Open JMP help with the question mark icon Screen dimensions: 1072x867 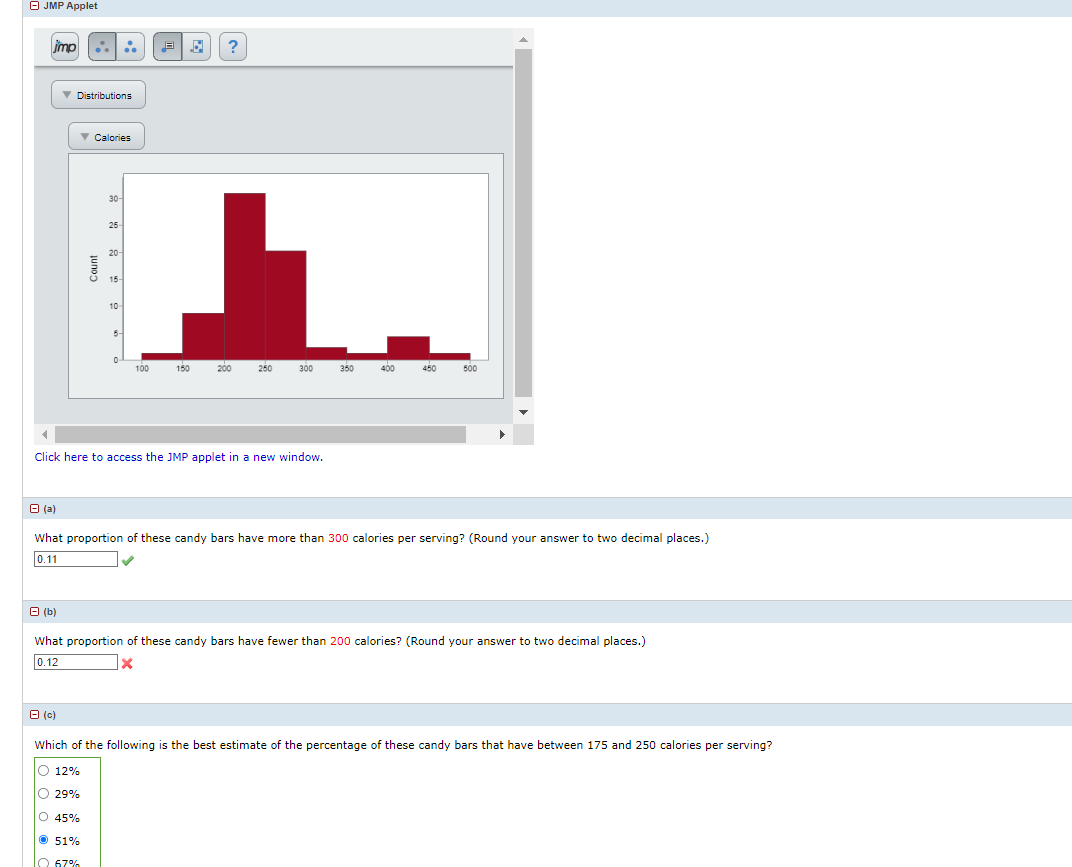[232, 46]
